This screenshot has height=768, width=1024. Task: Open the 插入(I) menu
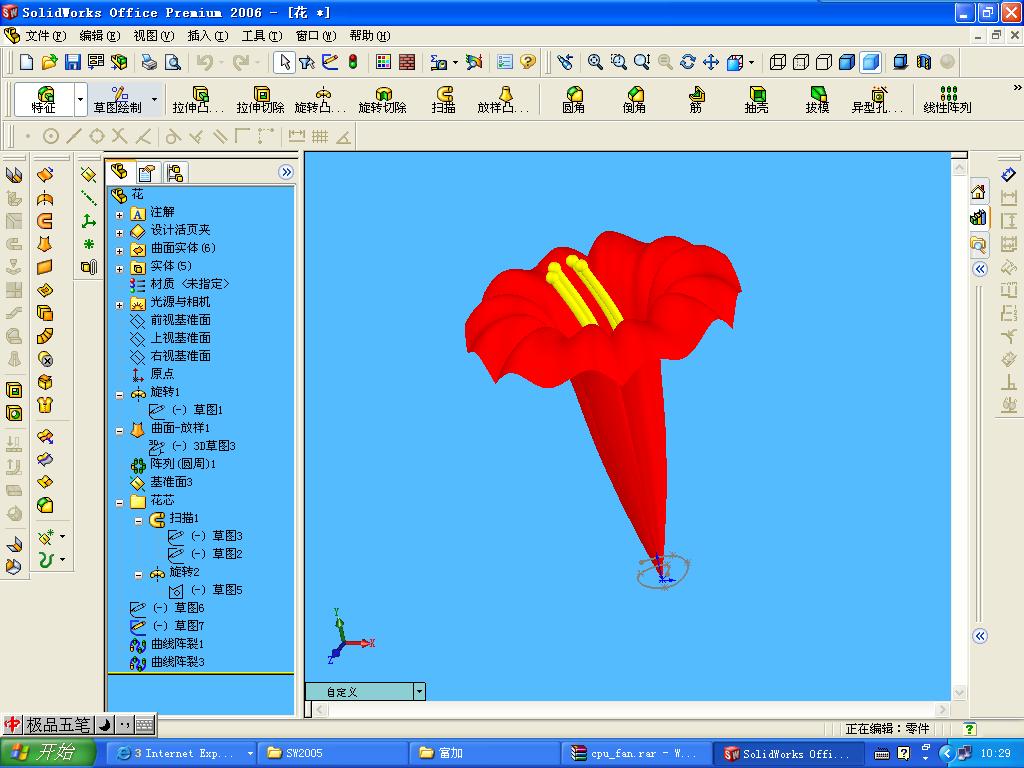208,36
